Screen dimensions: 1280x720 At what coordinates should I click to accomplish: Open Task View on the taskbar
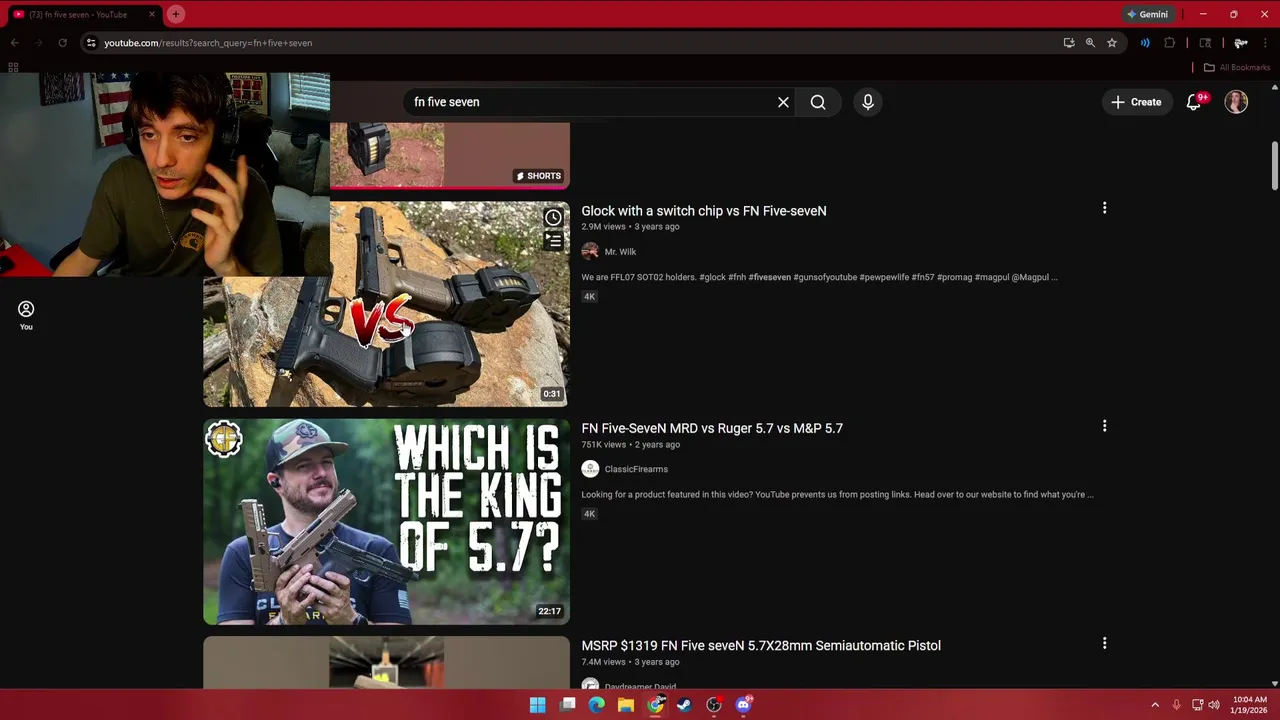[568, 705]
